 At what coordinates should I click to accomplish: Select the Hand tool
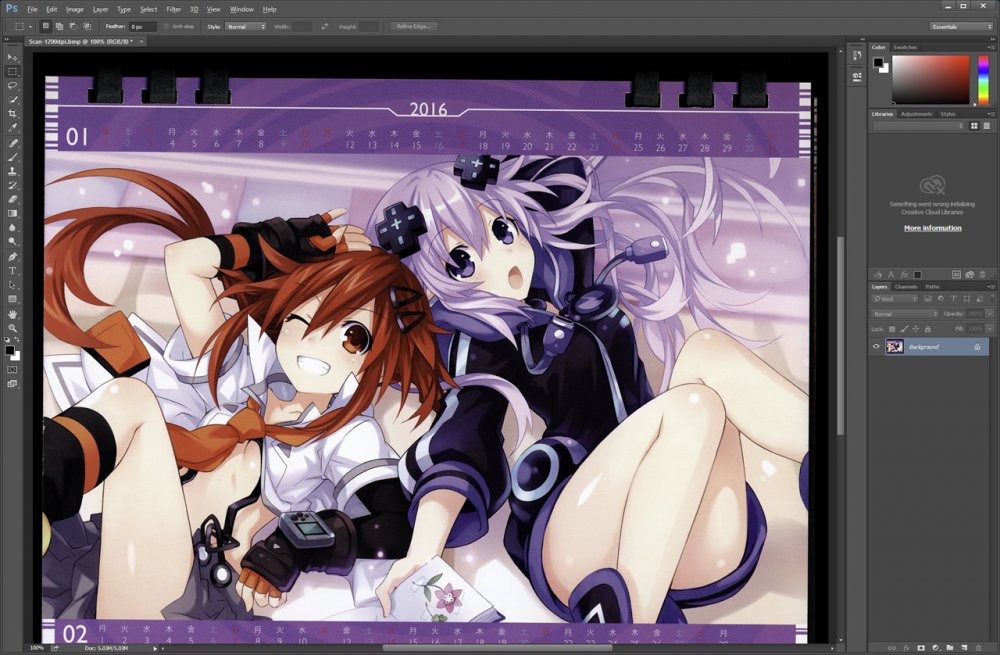pos(12,314)
